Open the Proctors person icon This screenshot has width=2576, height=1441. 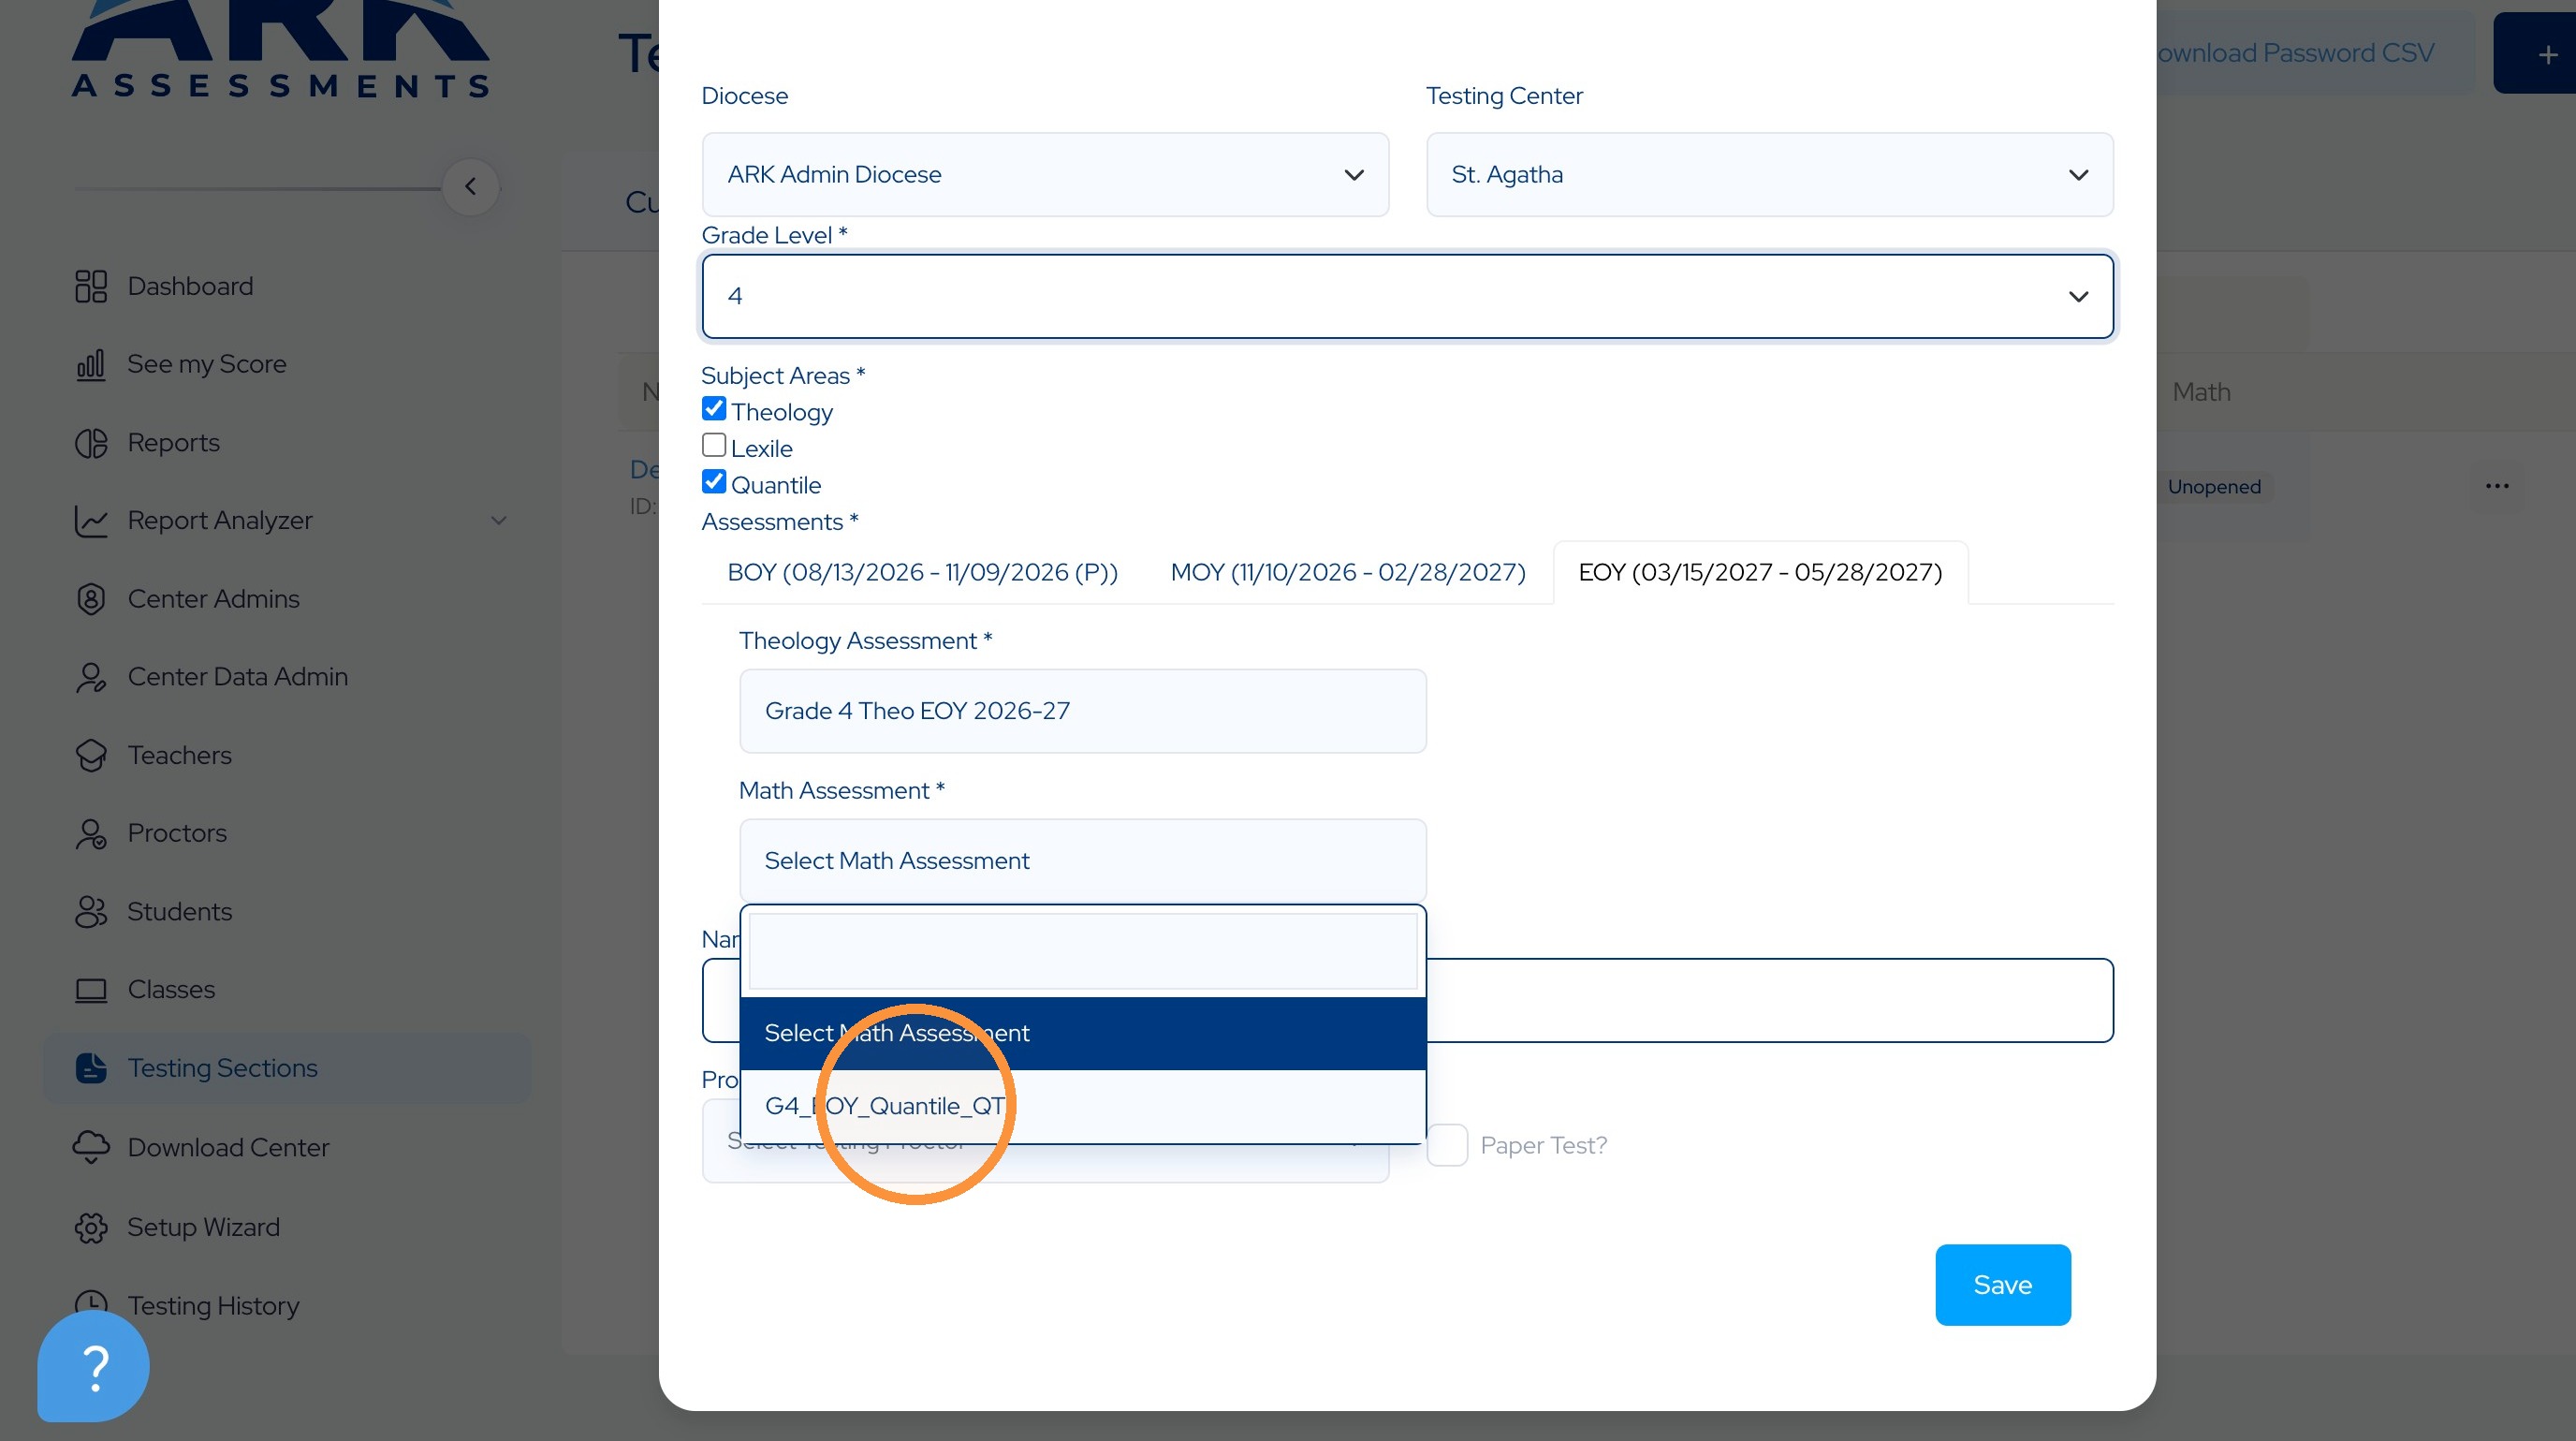click(91, 833)
